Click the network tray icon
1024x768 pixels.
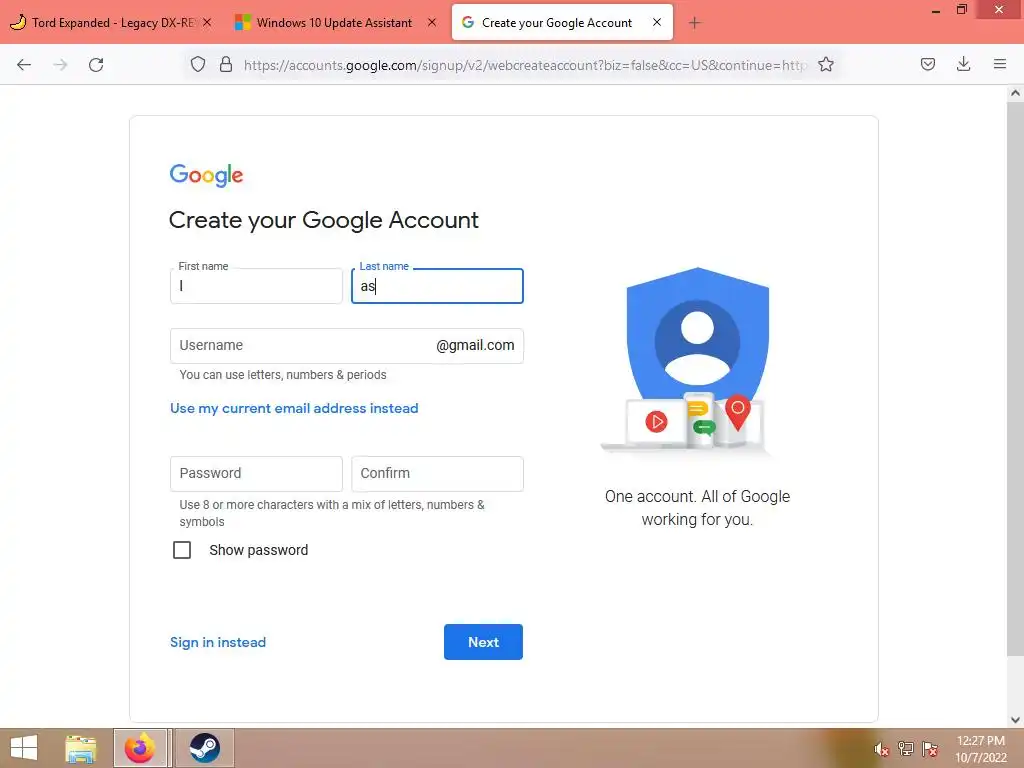(x=906, y=749)
